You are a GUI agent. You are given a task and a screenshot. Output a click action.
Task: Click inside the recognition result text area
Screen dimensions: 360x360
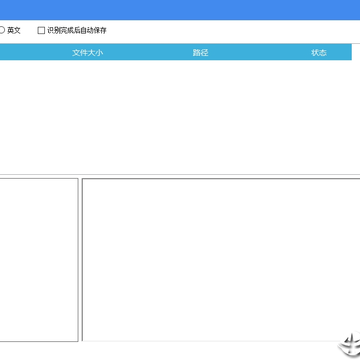(x=221, y=260)
